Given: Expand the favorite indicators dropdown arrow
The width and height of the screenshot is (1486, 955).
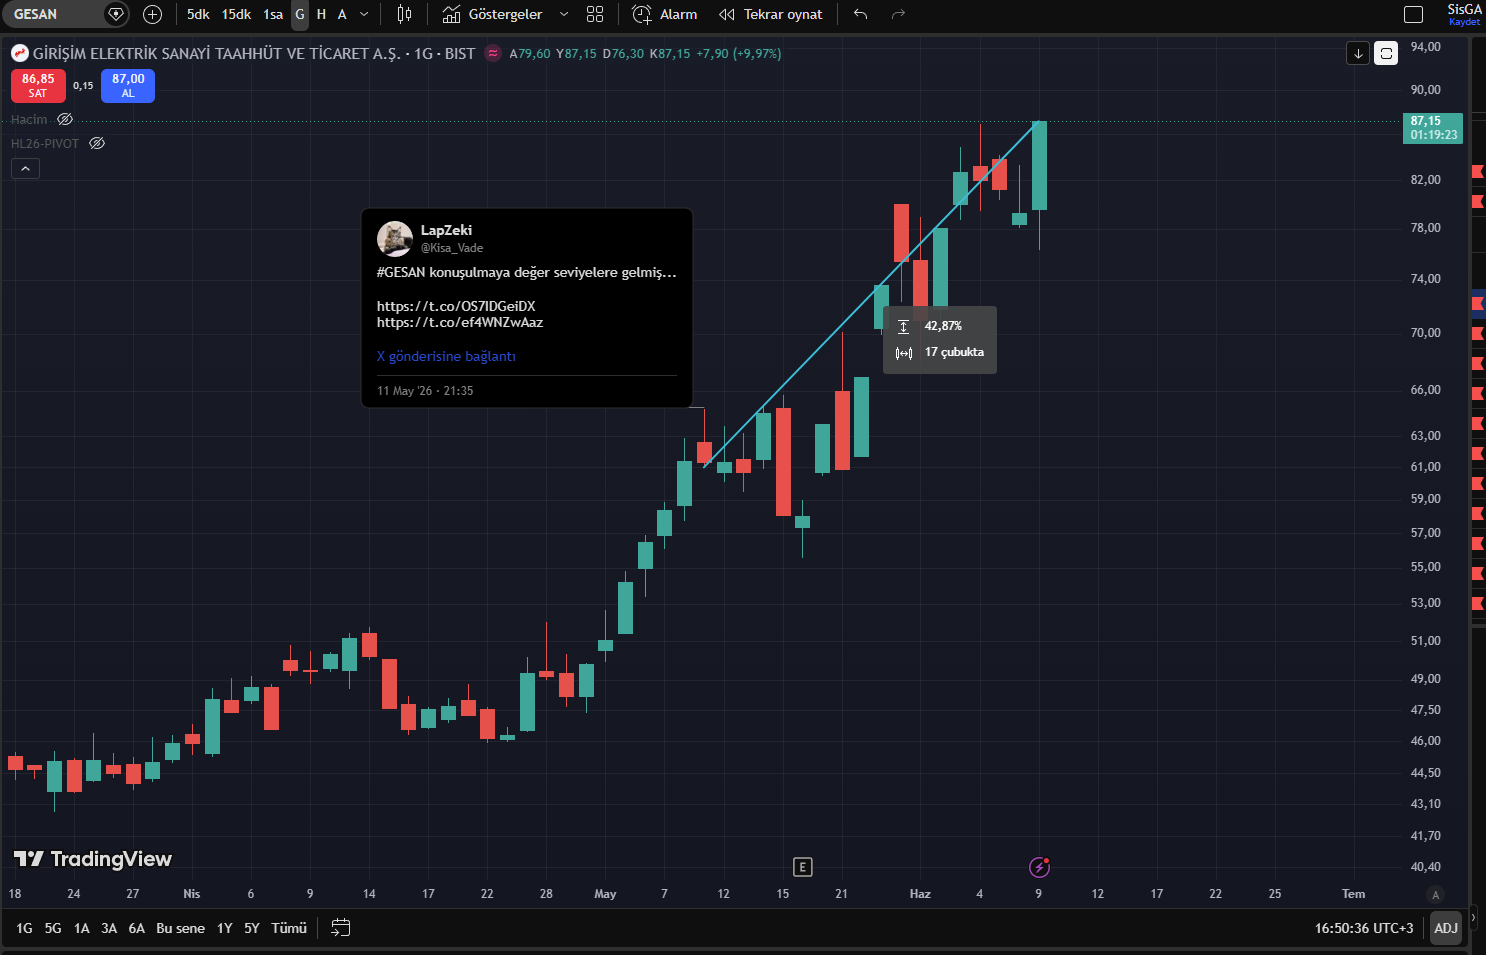Looking at the screenshot, I should pos(564,14).
